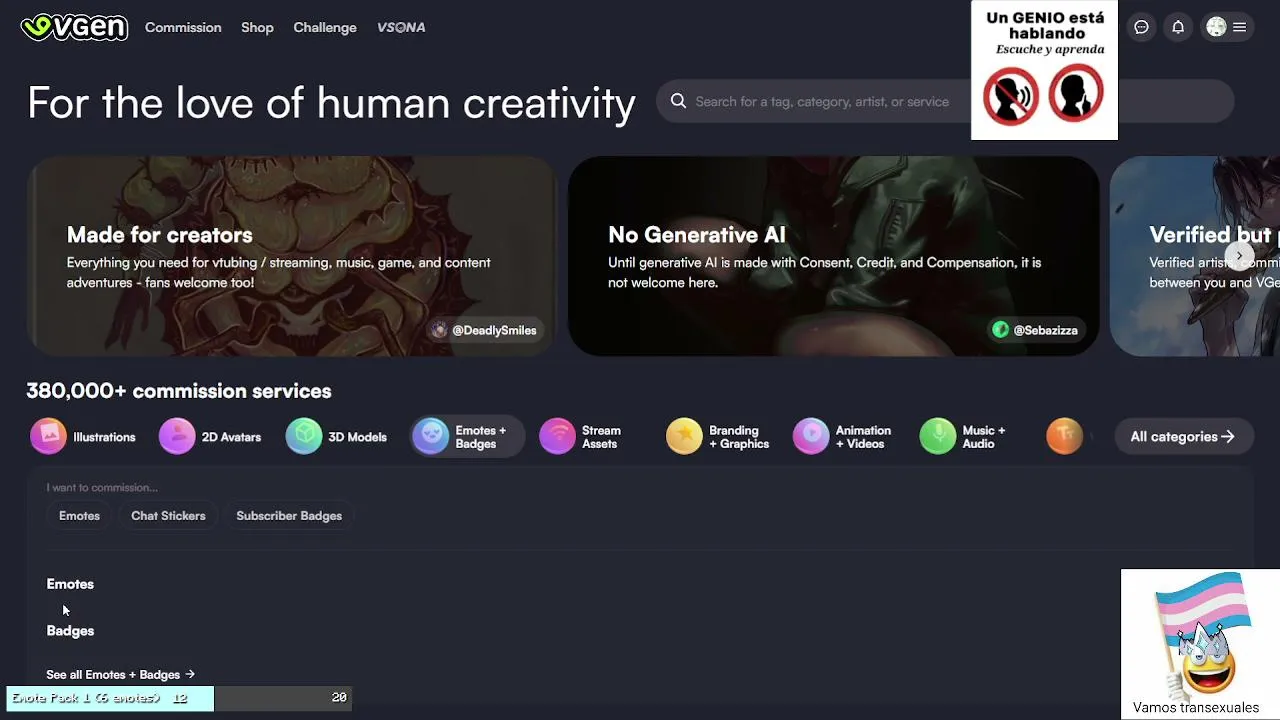The height and width of the screenshot is (720, 1280).
Task: Click the Emotes + Badges face icon
Action: coord(431,437)
